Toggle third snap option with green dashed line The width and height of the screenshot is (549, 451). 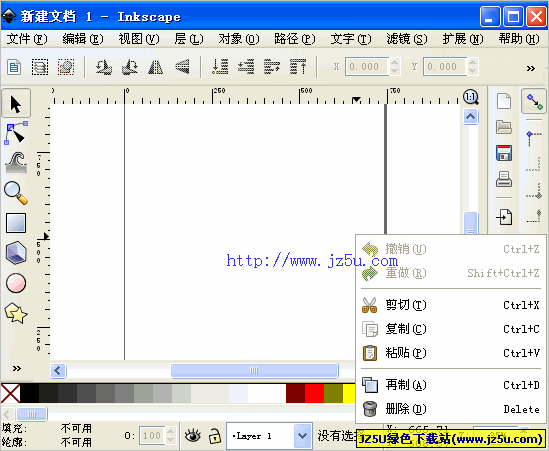coord(534,164)
